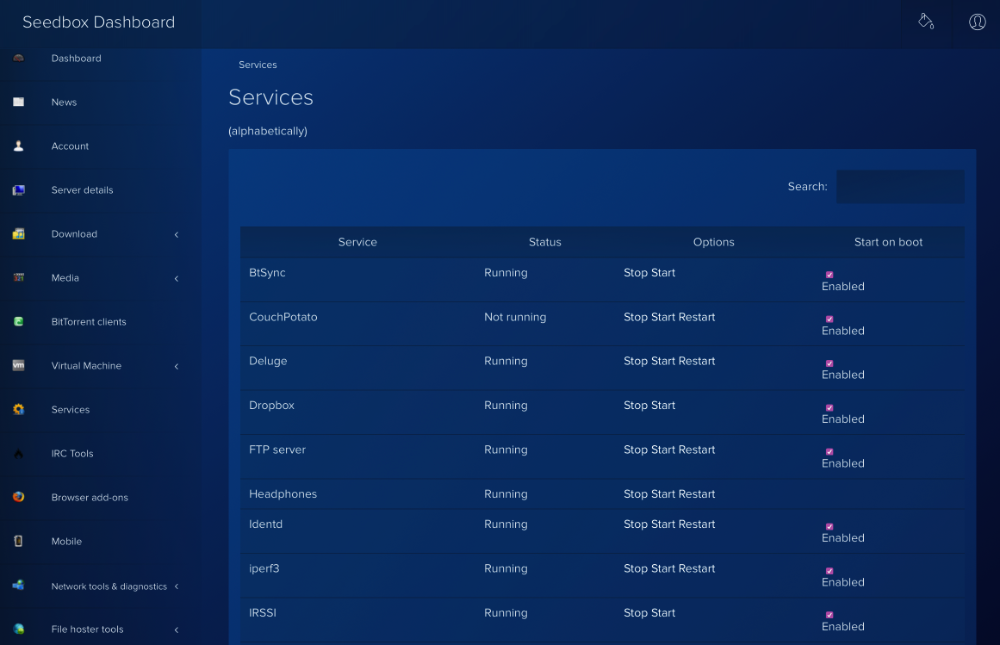This screenshot has width=1000, height=645.
Task: Expand Network tools & diagnostics chevron
Action: point(177,586)
